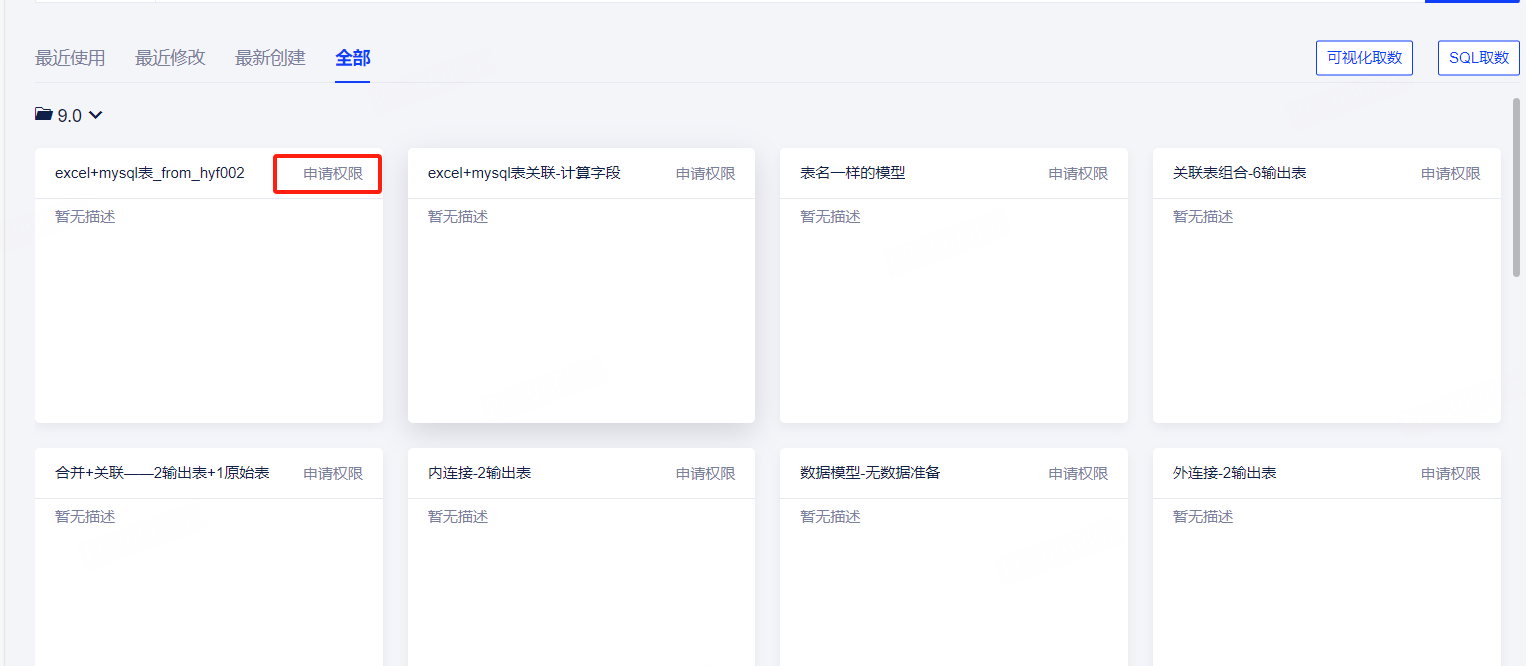Screen dimensions: 1526x666
Task: Select the 最新创建 tab
Action: [270, 58]
